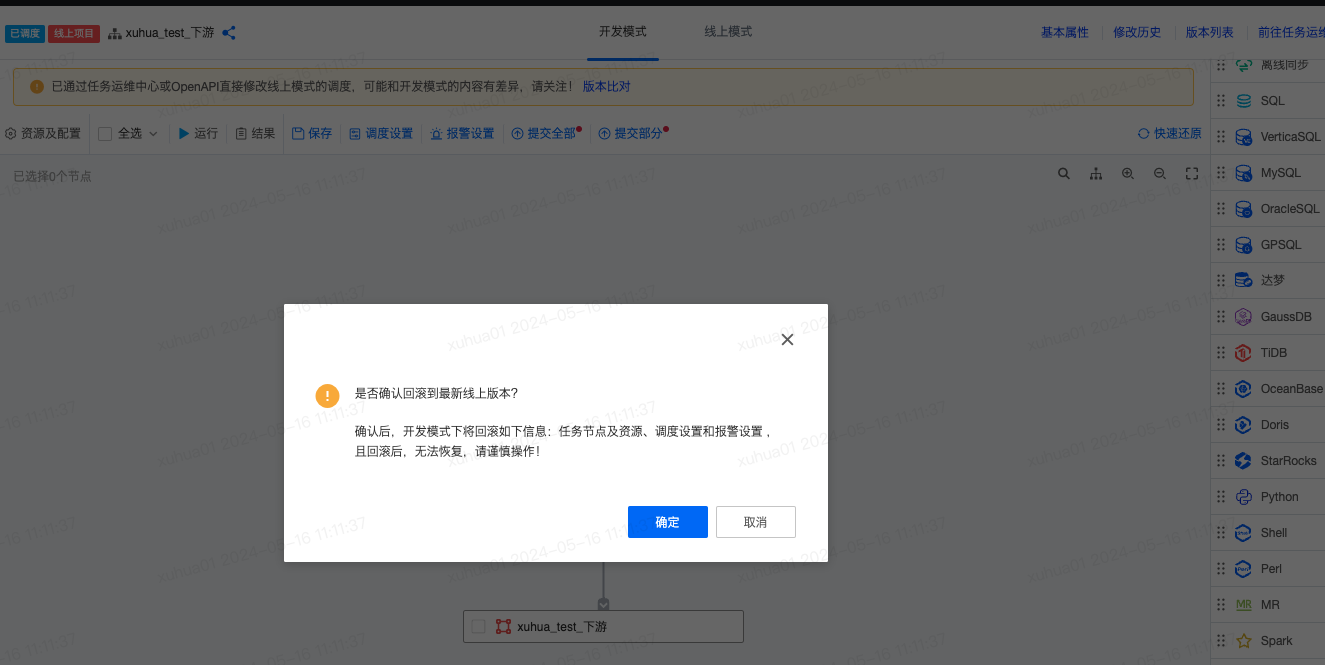Screen dimensions: 1325x665
Task: Click 提交全部
Action: (544, 133)
